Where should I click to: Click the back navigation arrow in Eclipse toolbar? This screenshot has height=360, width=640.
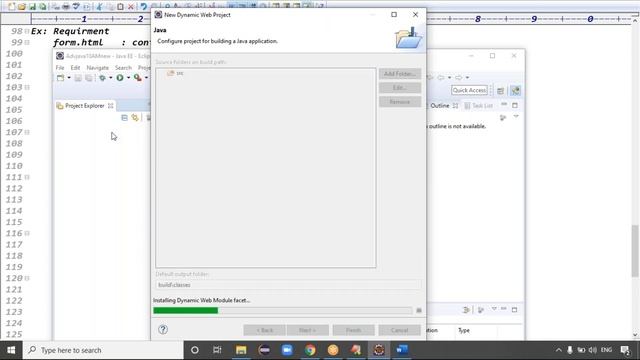pyautogui.click(x=441, y=78)
